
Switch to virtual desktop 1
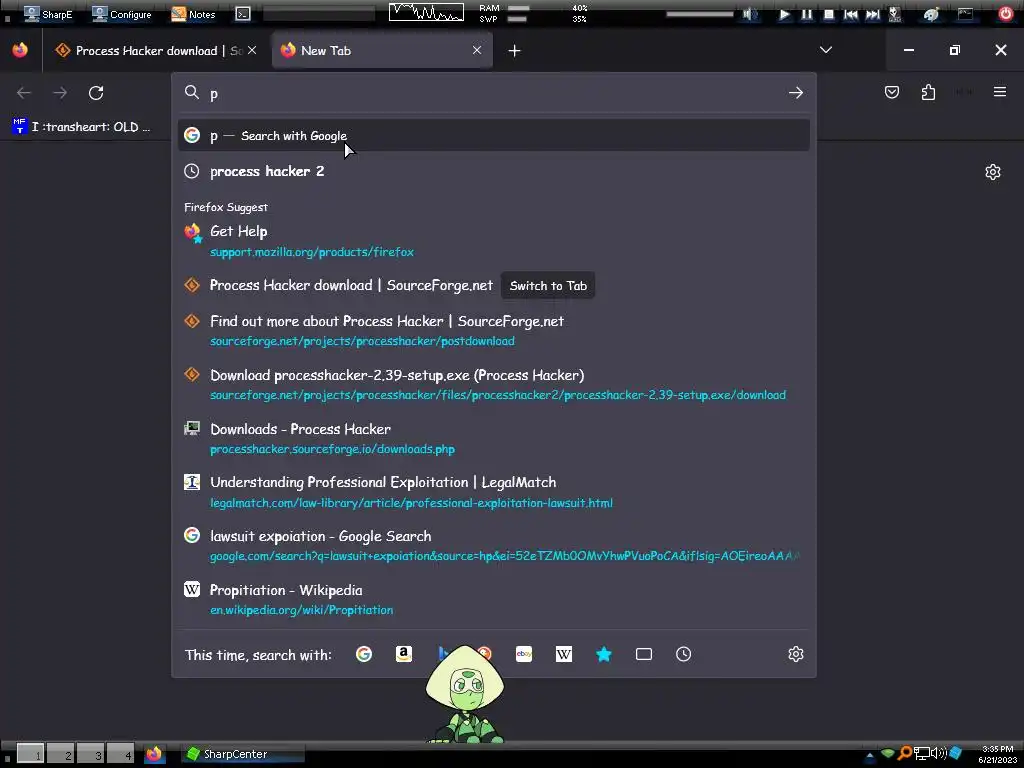30,754
